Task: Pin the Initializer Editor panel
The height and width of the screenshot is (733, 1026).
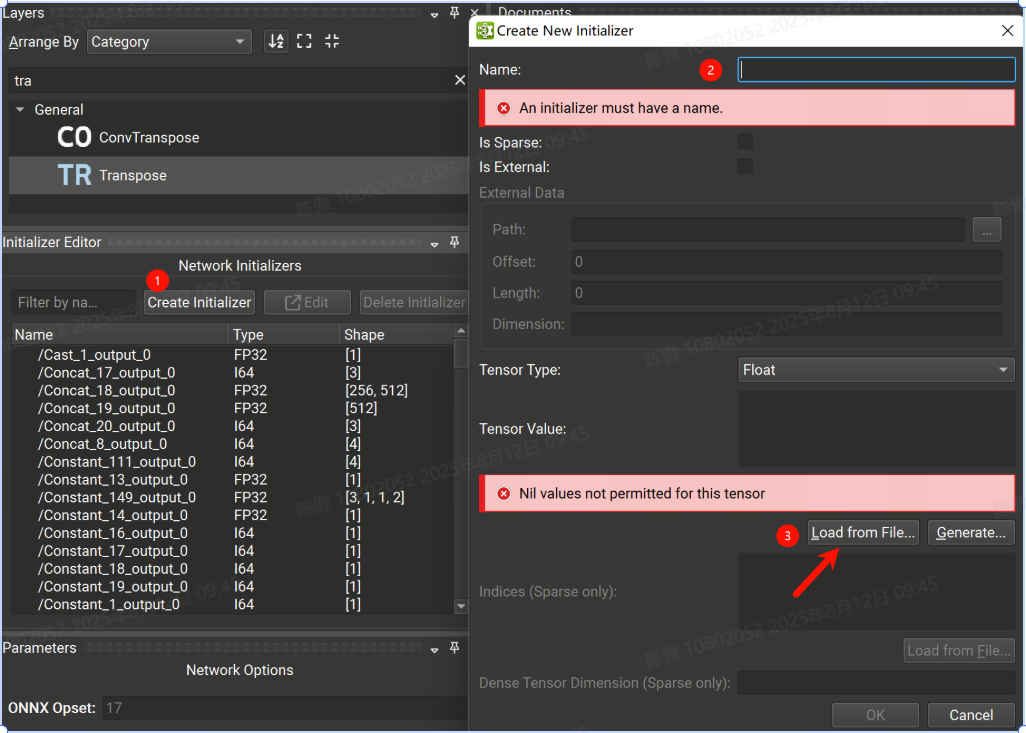Action: tap(454, 243)
